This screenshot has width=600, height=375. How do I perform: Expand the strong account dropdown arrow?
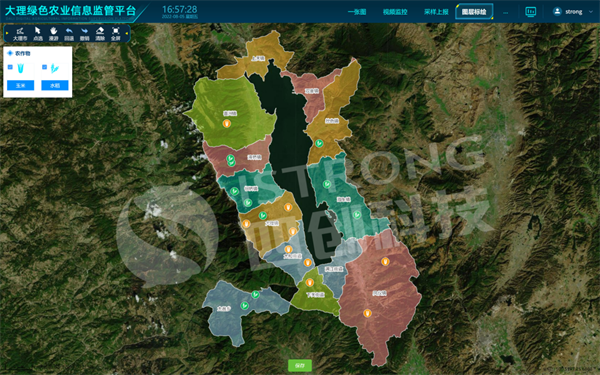coord(590,12)
